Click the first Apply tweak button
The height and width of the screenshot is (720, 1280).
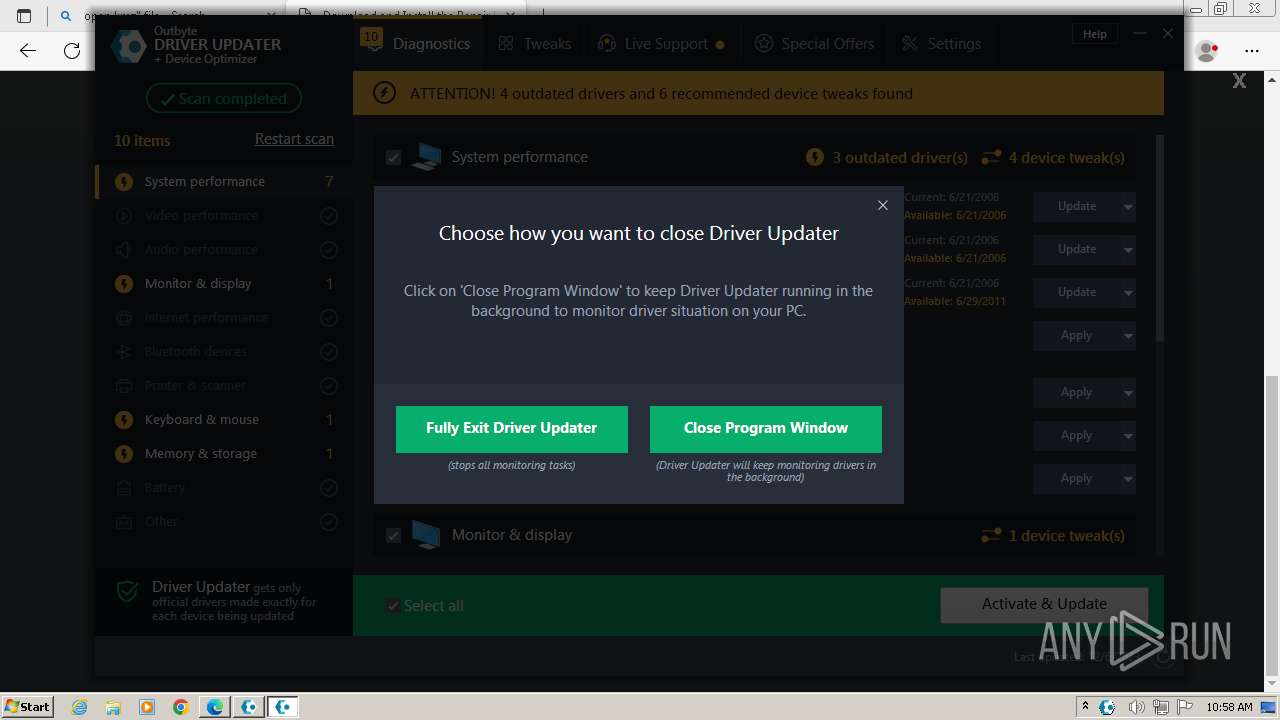(1077, 335)
